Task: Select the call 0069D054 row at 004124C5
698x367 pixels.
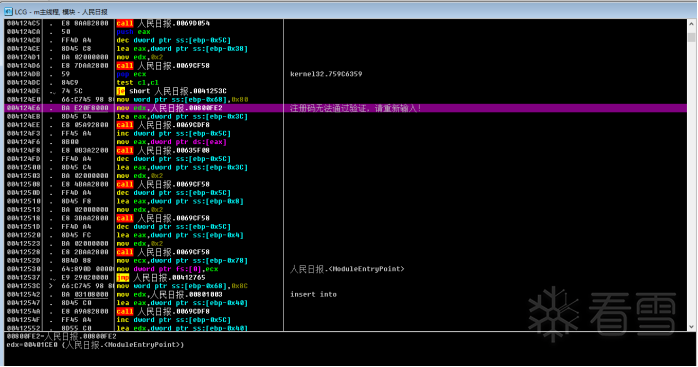Action: 163,23
